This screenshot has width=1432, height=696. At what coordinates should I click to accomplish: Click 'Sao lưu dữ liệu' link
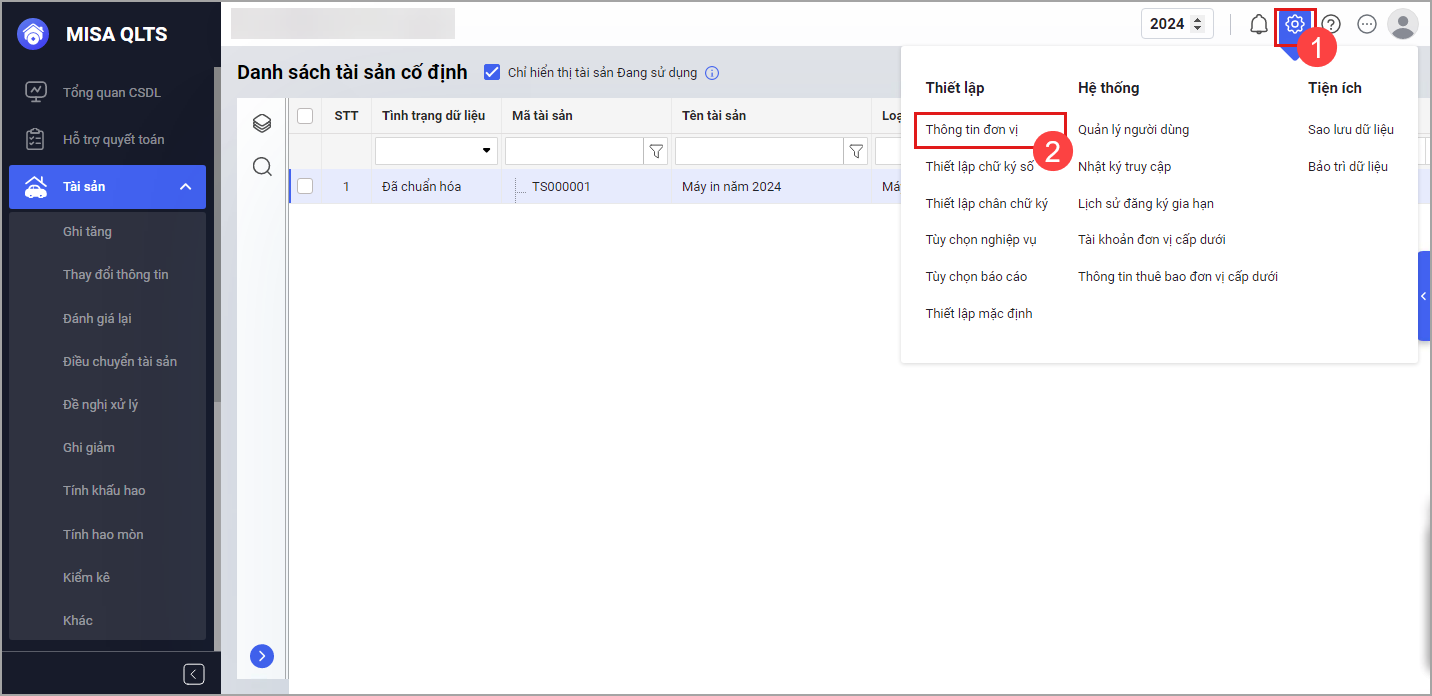[1350, 130]
